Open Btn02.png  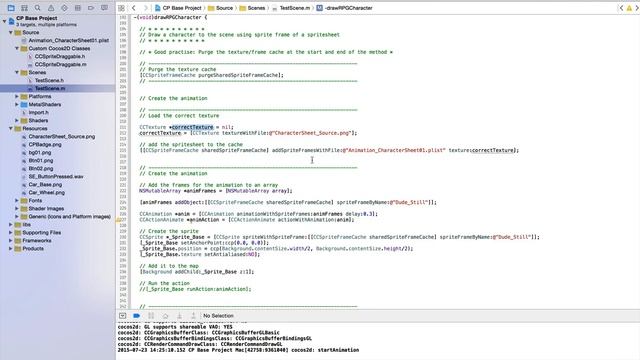[37, 169]
